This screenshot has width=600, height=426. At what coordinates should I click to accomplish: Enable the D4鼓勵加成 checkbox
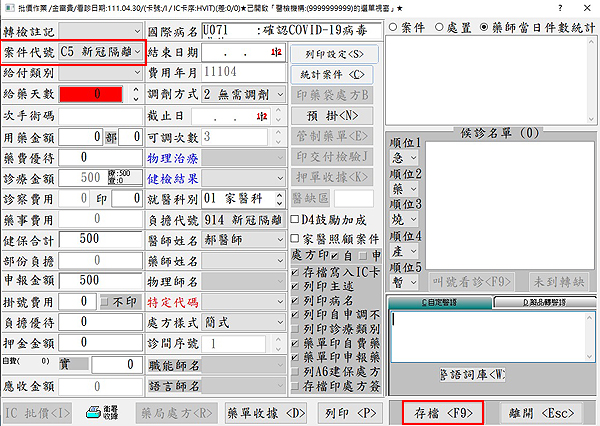click(x=295, y=219)
